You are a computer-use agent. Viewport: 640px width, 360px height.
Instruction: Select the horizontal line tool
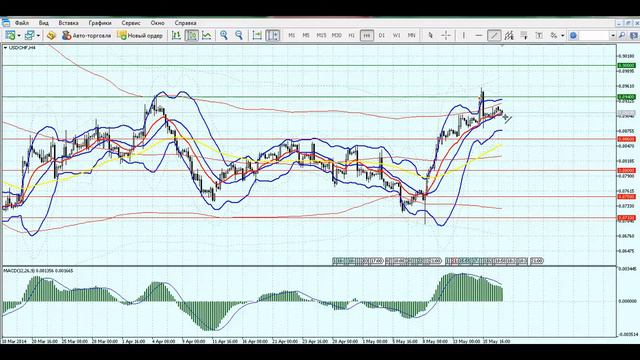coord(479,36)
